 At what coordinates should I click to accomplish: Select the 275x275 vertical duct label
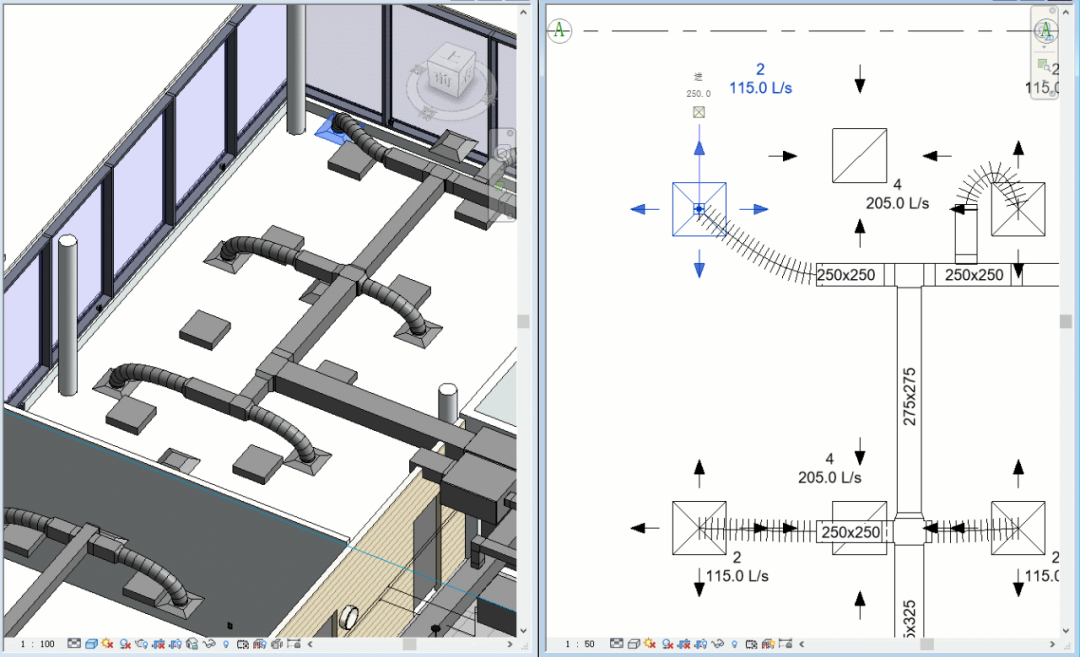(909, 397)
